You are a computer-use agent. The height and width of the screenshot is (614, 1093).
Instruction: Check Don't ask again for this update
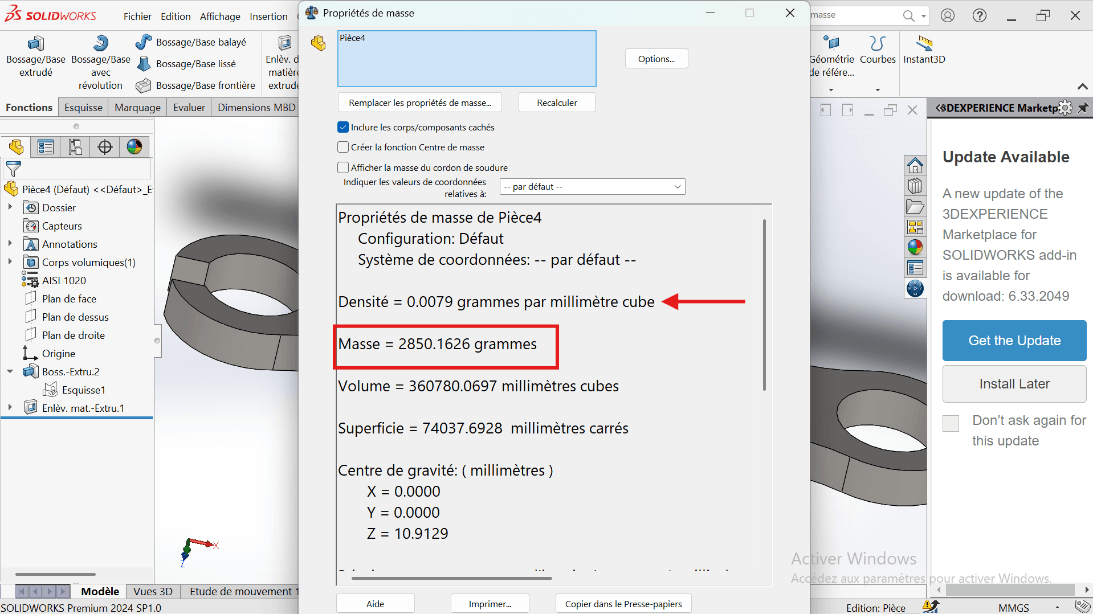(x=951, y=423)
